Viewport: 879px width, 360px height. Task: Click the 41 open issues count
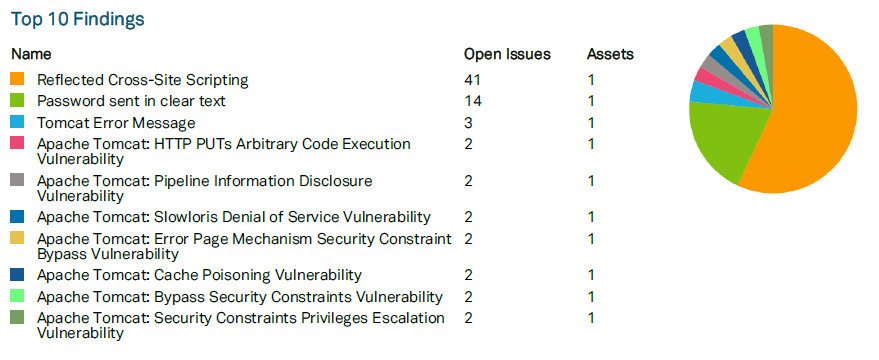(x=472, y=80)
